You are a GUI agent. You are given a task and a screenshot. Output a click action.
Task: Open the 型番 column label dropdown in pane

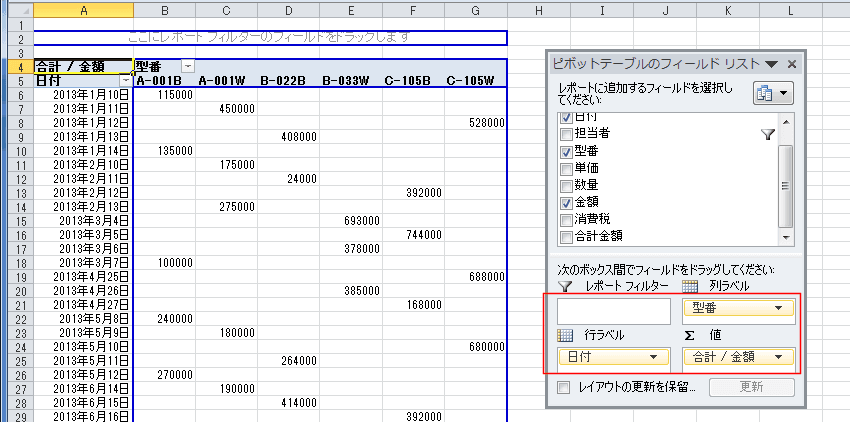[779, 308]
